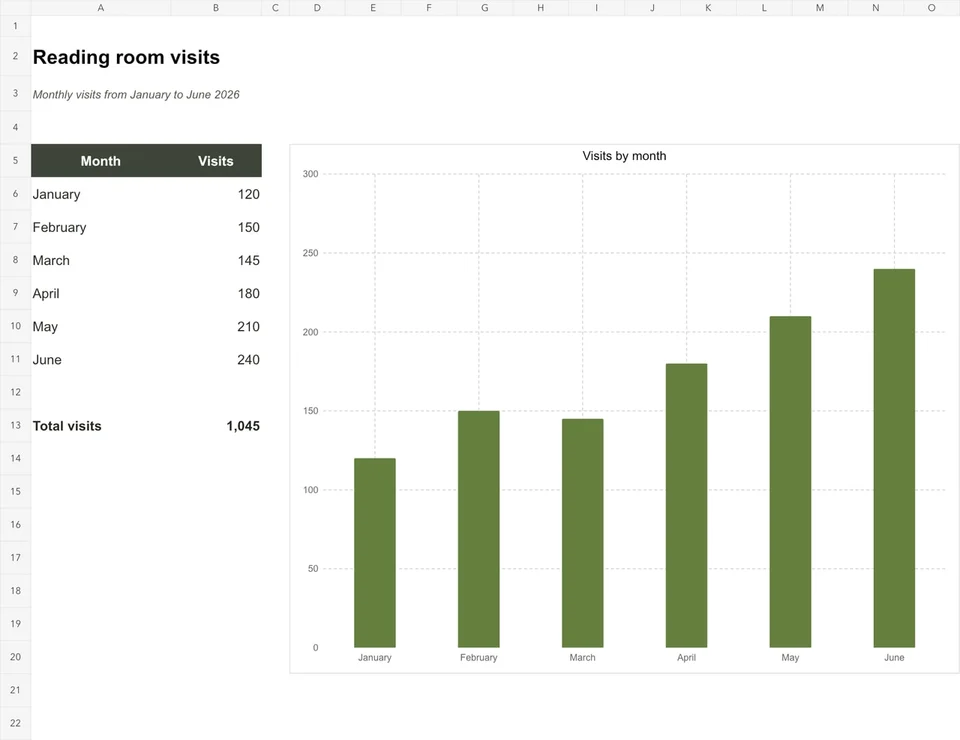Click the February bar in the chart
Image resolution: width=960 pixels, height=740 pixels.
[479, 529]
